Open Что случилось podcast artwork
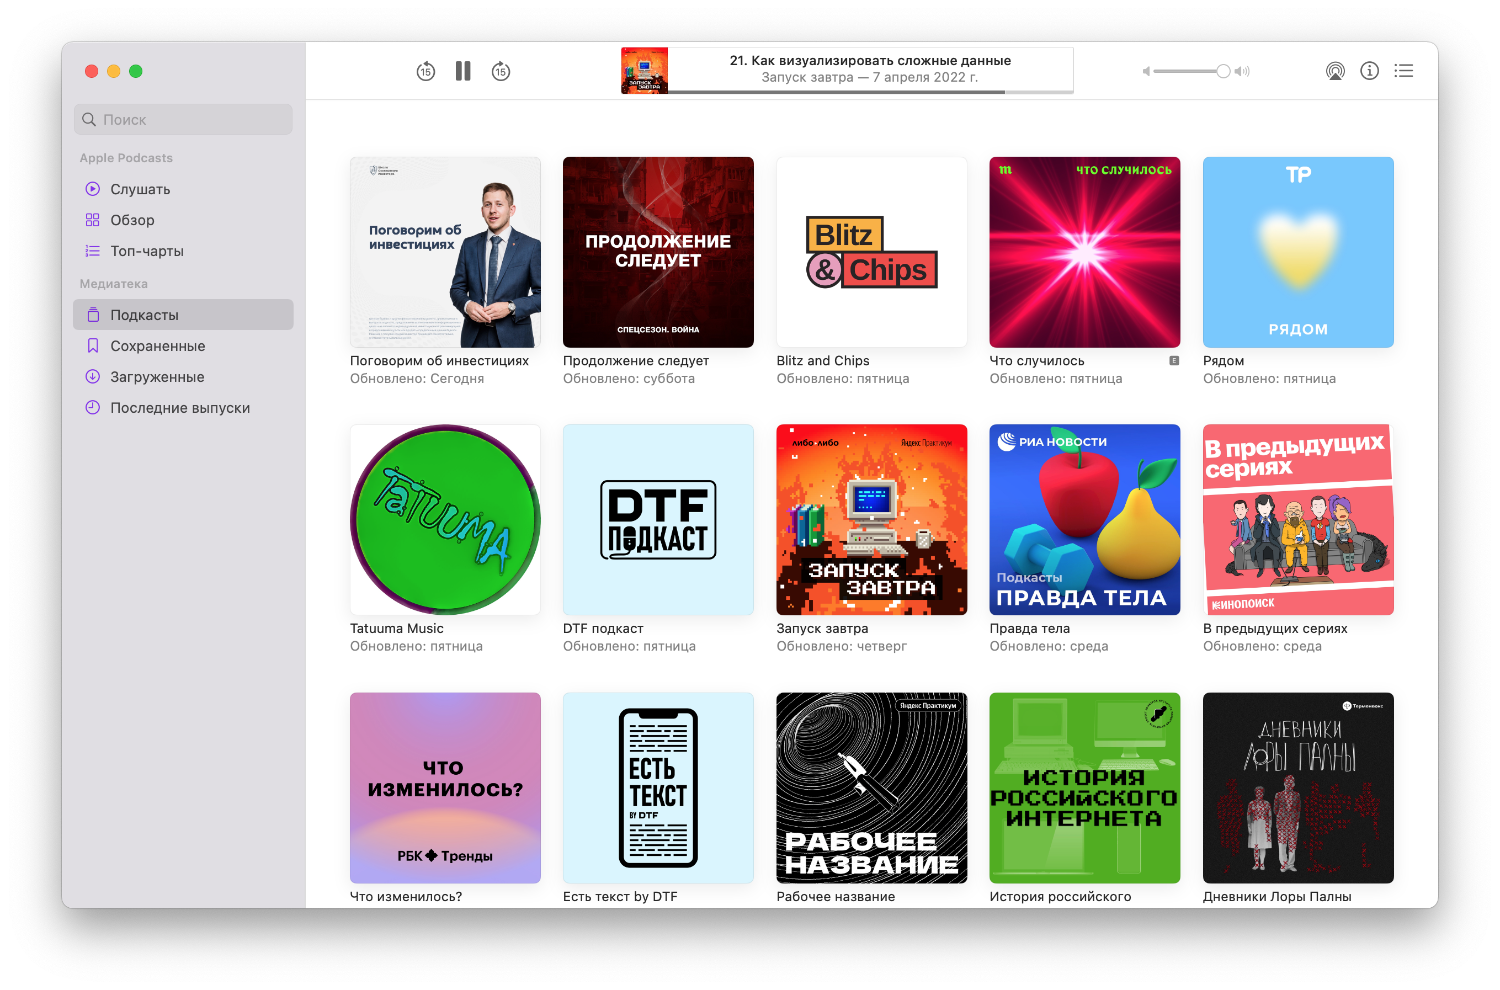1500x990 pixels. click(1085, 252)
